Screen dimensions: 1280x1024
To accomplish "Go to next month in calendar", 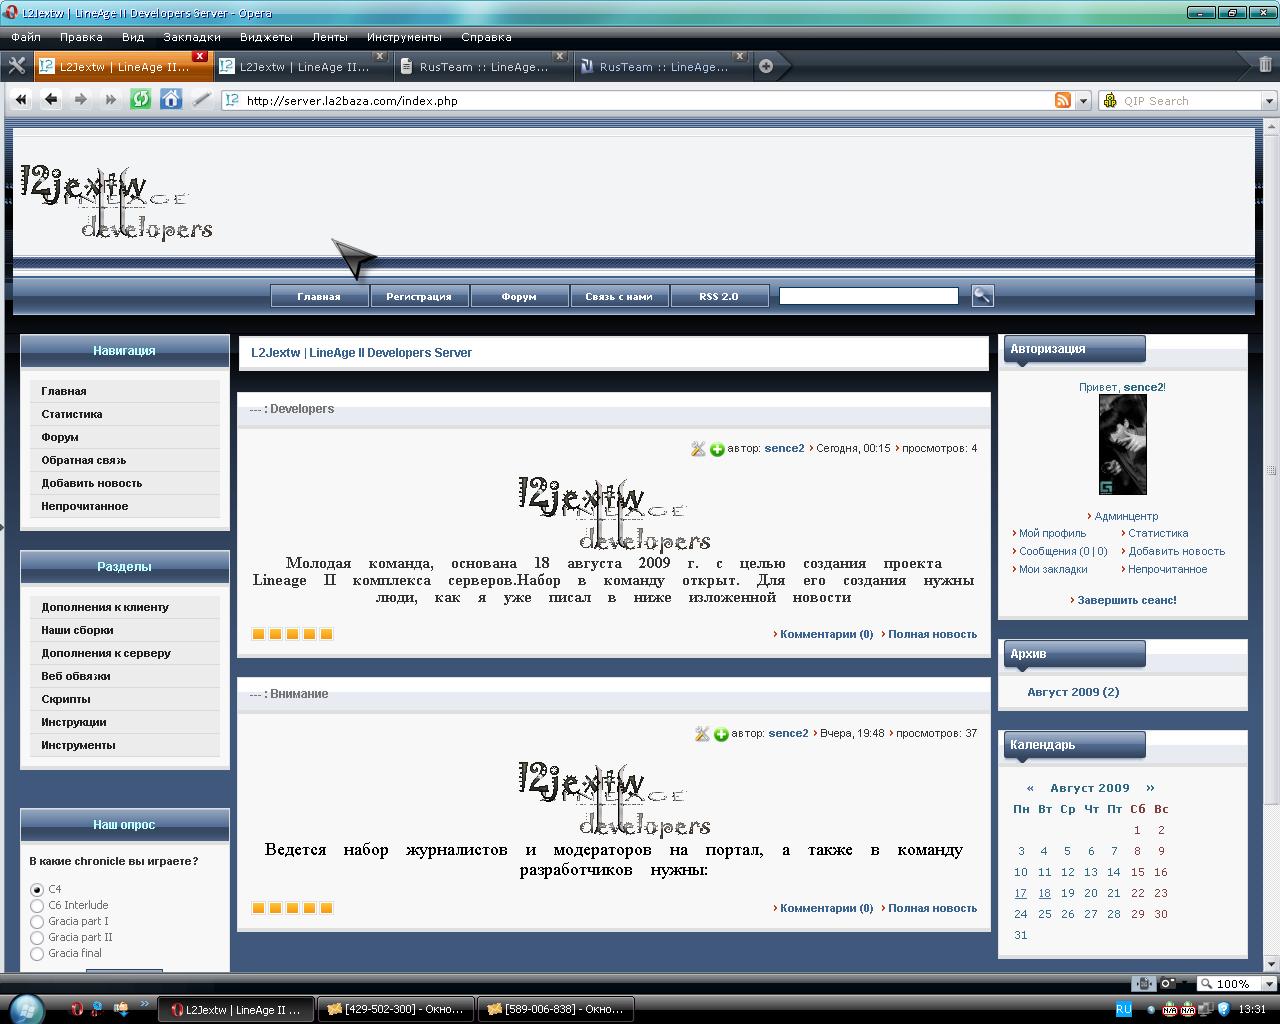I will [x=1150, y=788].
